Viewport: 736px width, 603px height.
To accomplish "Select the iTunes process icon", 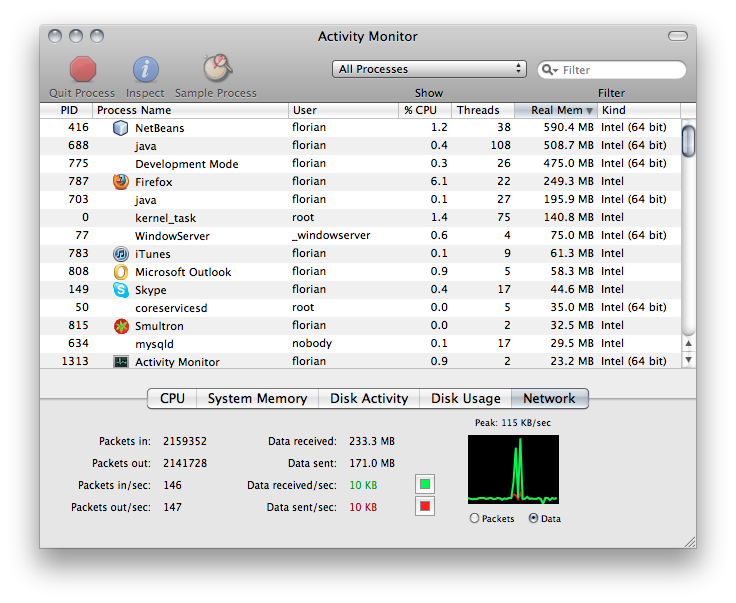I will (121, 254).
